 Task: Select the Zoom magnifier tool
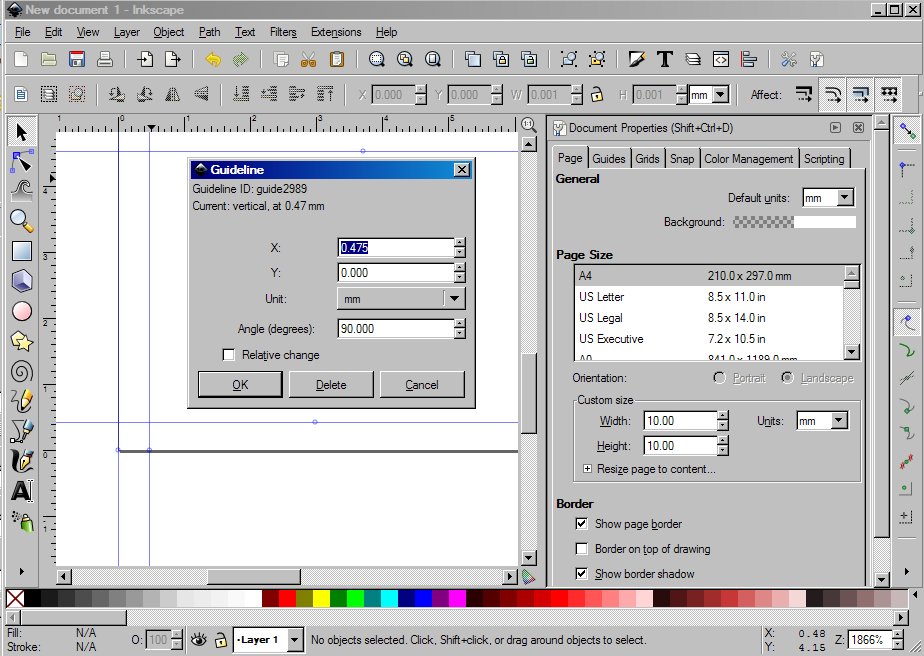pos(21,220)
